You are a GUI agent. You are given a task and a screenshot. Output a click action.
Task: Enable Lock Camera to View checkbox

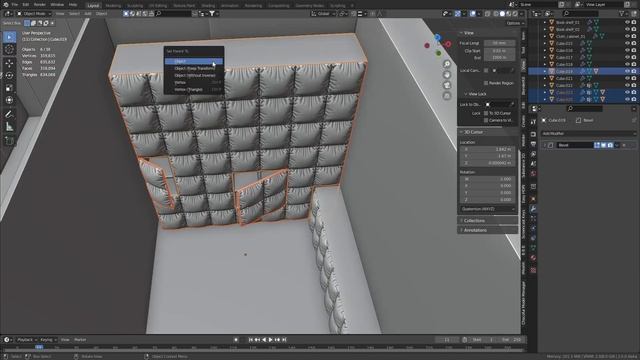[486, 120]
